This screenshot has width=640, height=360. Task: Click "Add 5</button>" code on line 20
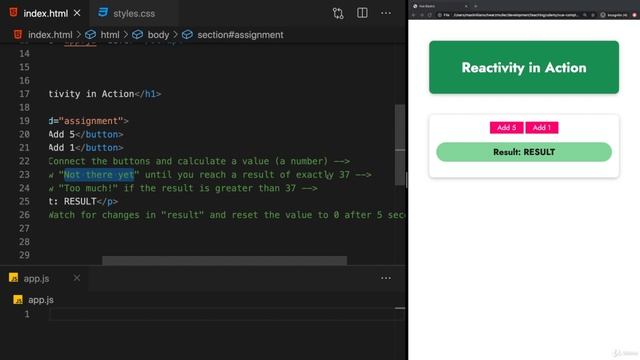click(x=86, y=134)
